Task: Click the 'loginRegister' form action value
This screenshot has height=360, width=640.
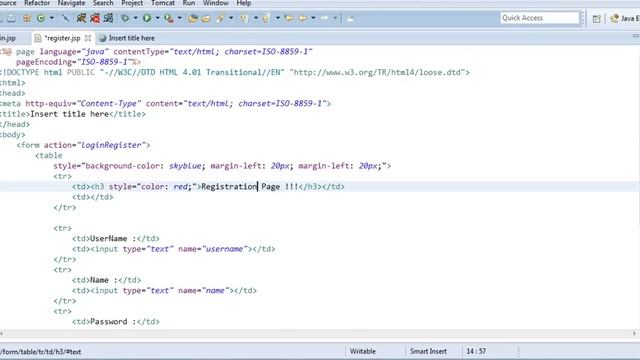Action: coord(111,145)
